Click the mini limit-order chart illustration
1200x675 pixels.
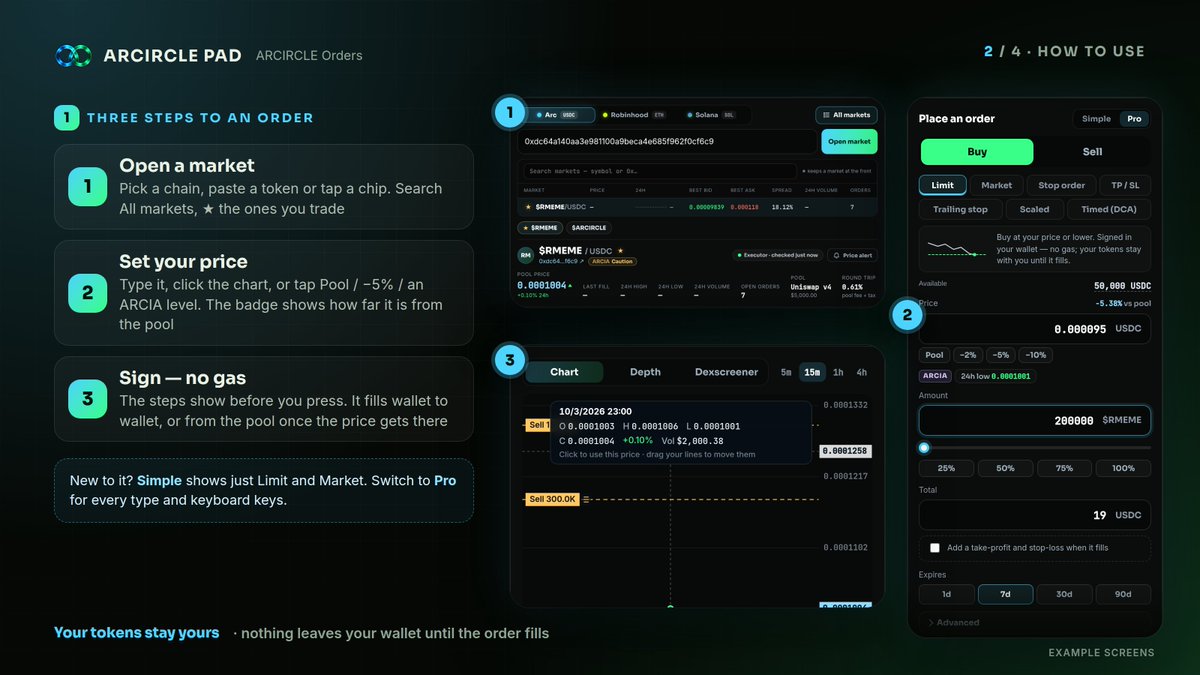tap(958, 250)
